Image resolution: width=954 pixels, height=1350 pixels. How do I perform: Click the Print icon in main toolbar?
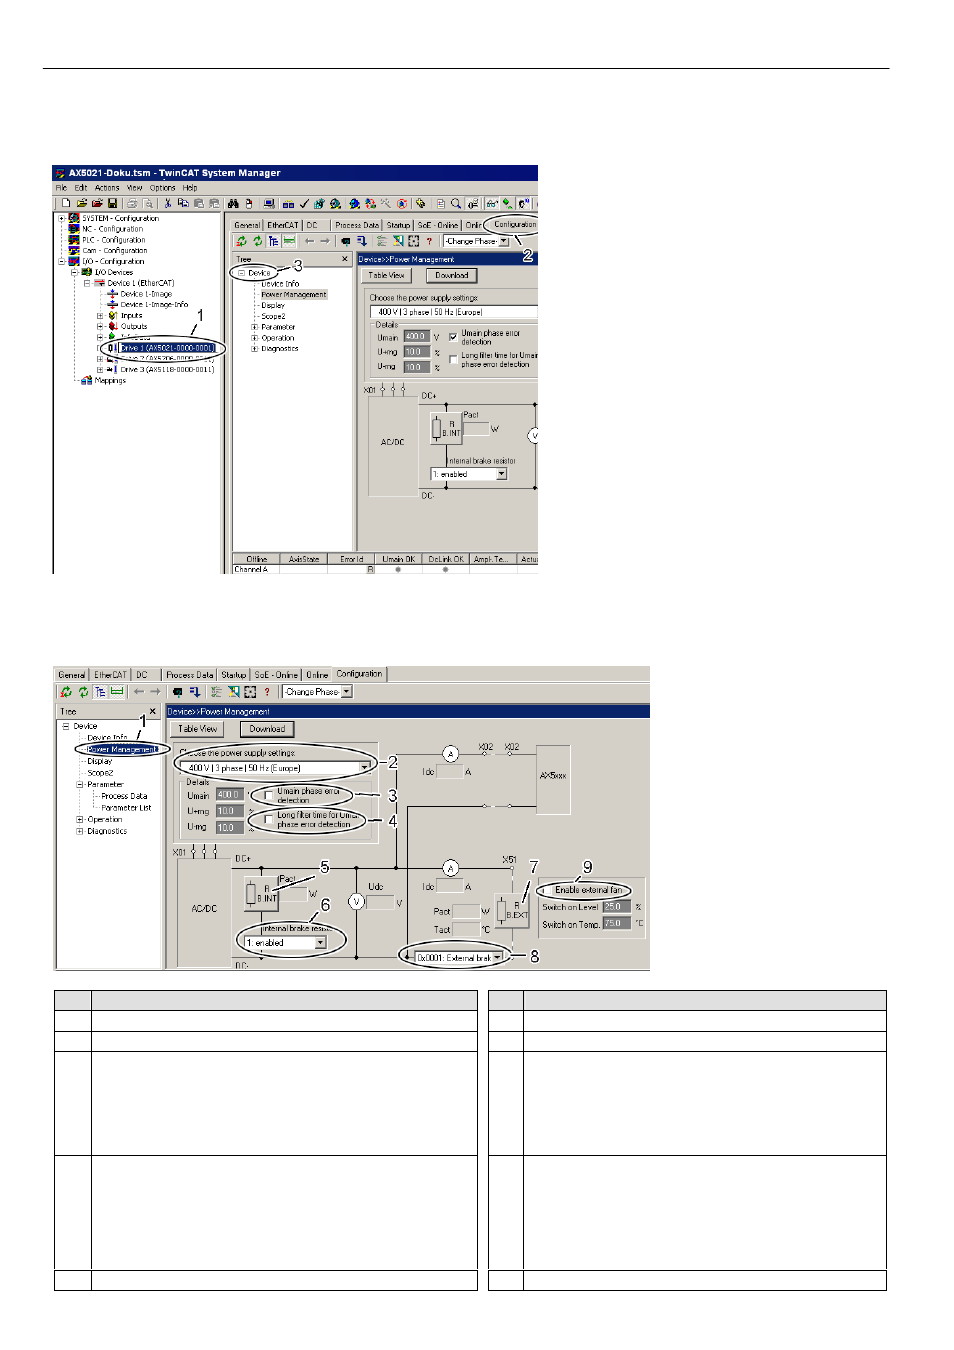131,203
